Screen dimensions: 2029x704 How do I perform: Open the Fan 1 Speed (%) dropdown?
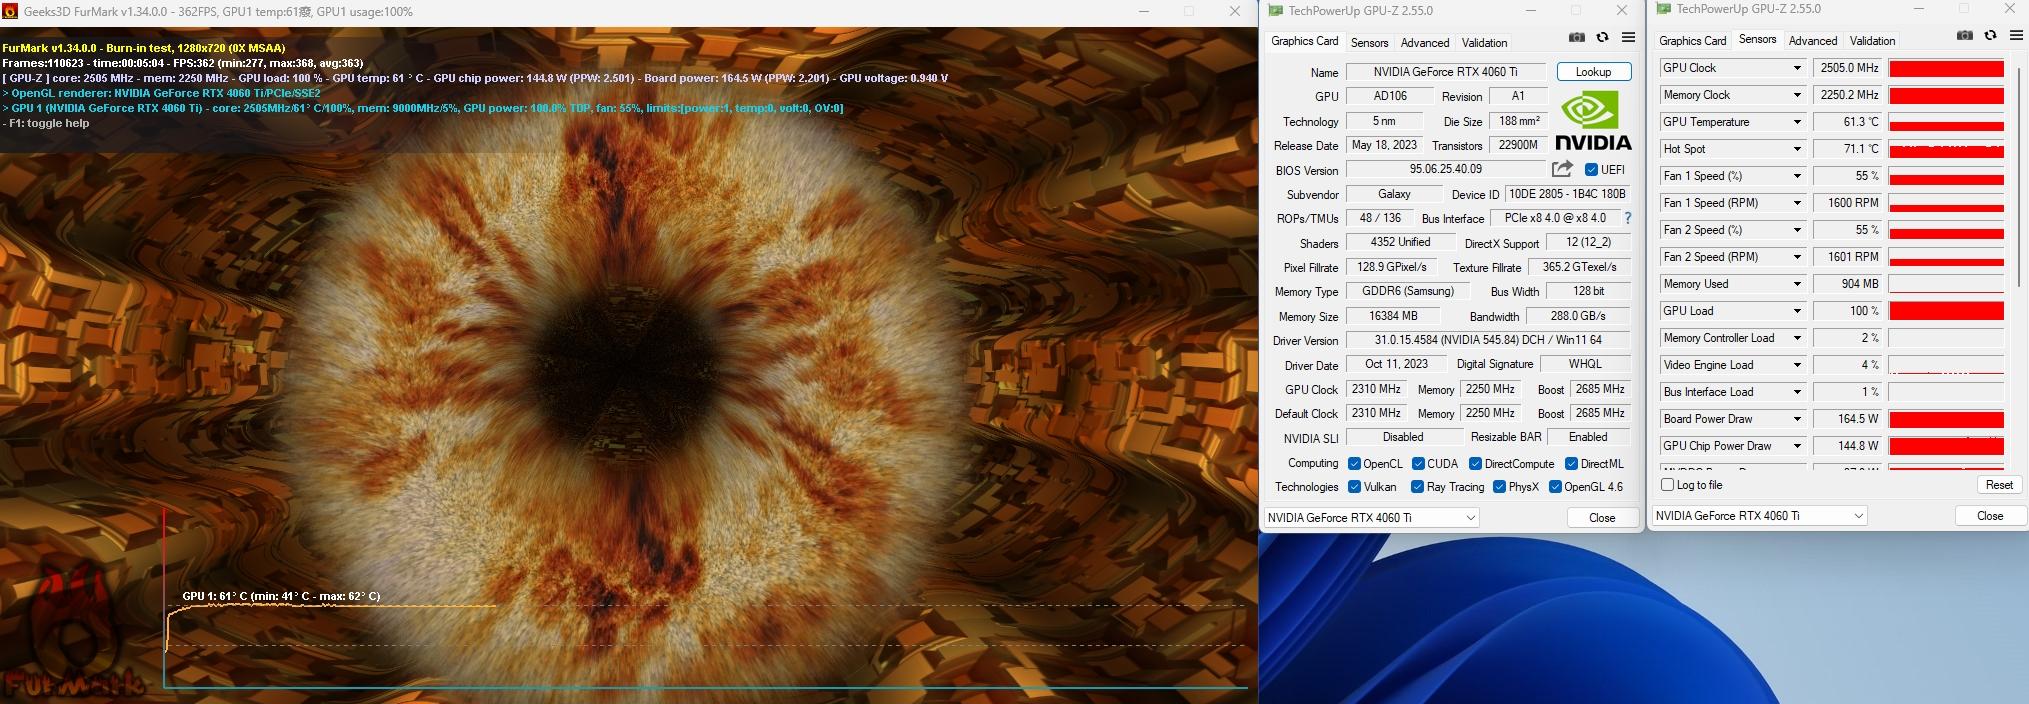tap(1797, 176)
